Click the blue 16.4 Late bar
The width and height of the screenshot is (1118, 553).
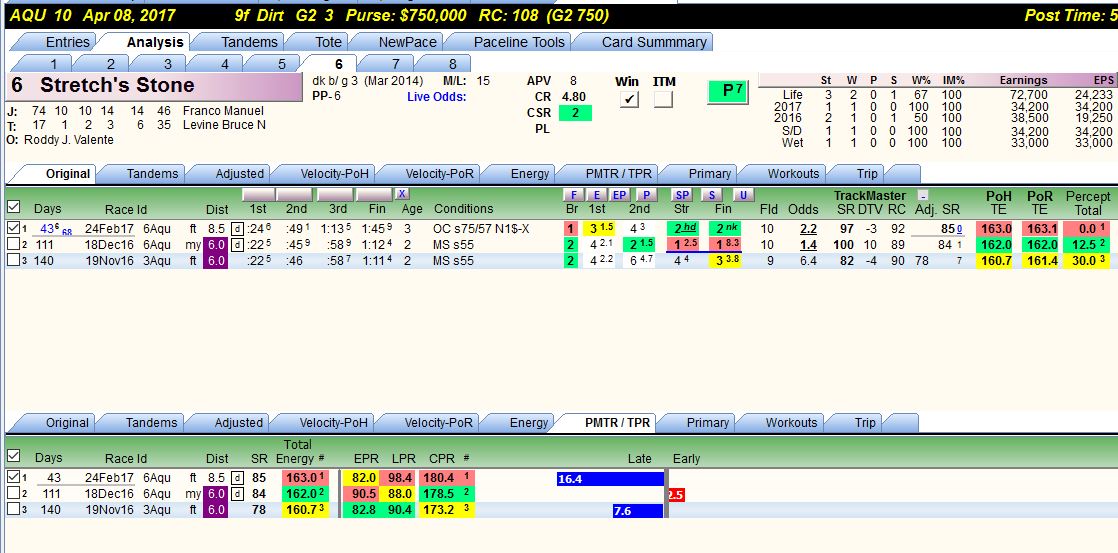(610, 479)
